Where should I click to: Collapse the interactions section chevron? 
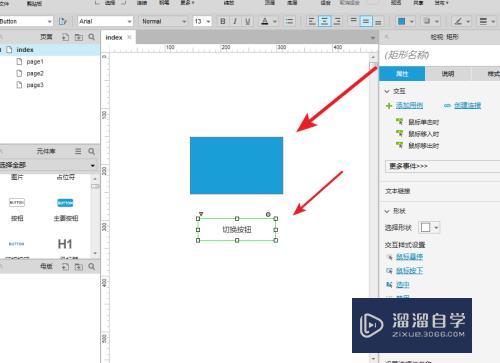tap(387, 91)
